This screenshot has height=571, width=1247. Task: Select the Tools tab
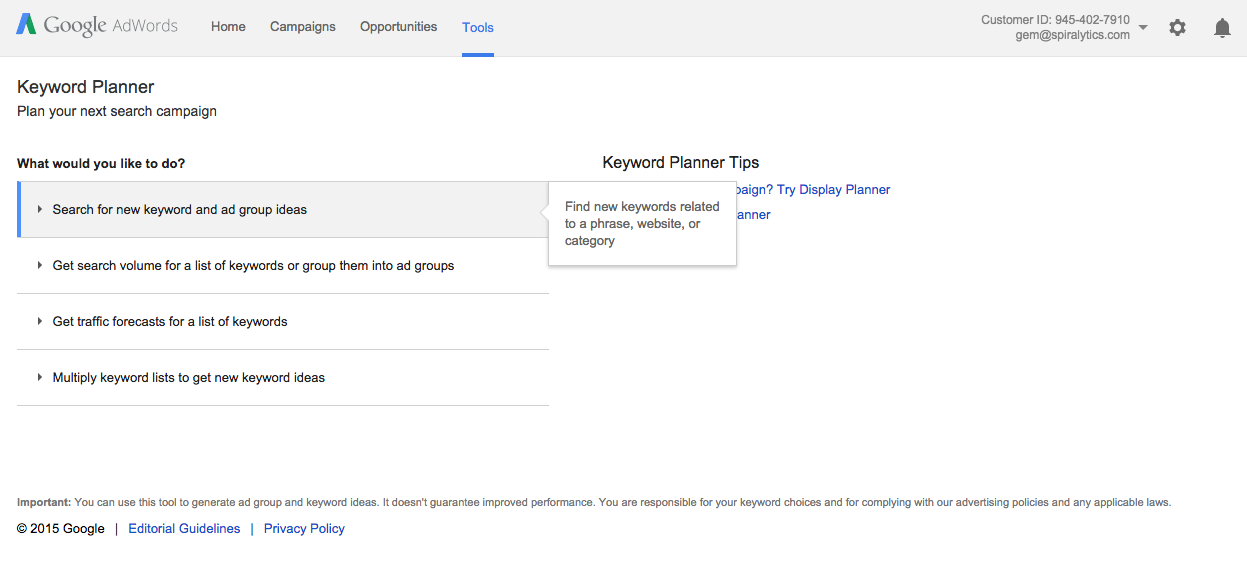[x=478, y=28]
